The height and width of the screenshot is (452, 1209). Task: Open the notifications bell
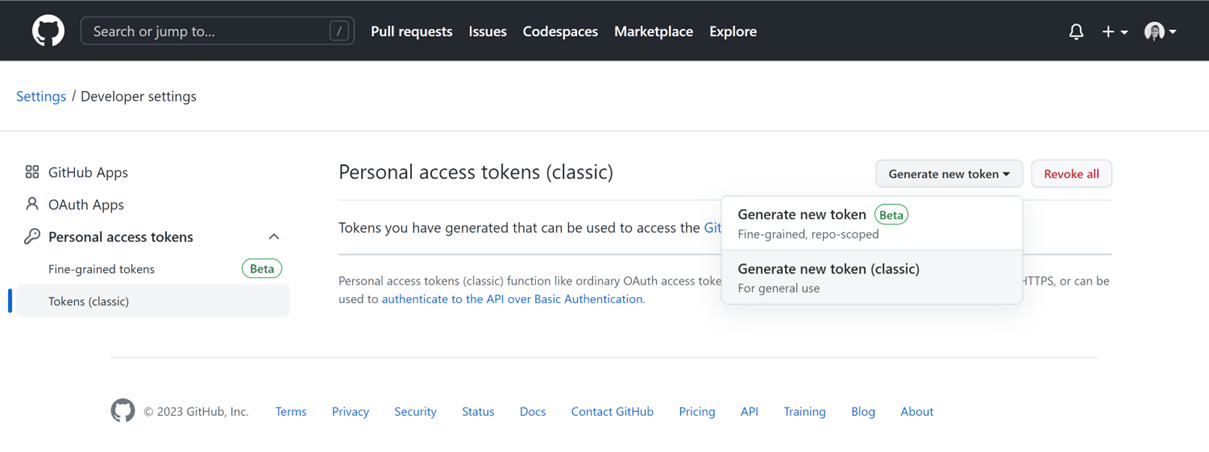[x=1076, y=32]
